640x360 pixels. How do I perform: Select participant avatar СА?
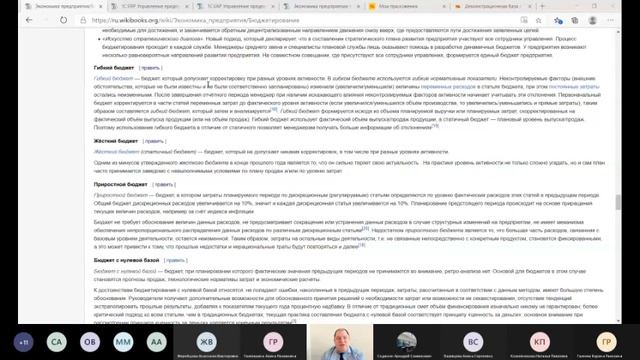click(56, 342)
